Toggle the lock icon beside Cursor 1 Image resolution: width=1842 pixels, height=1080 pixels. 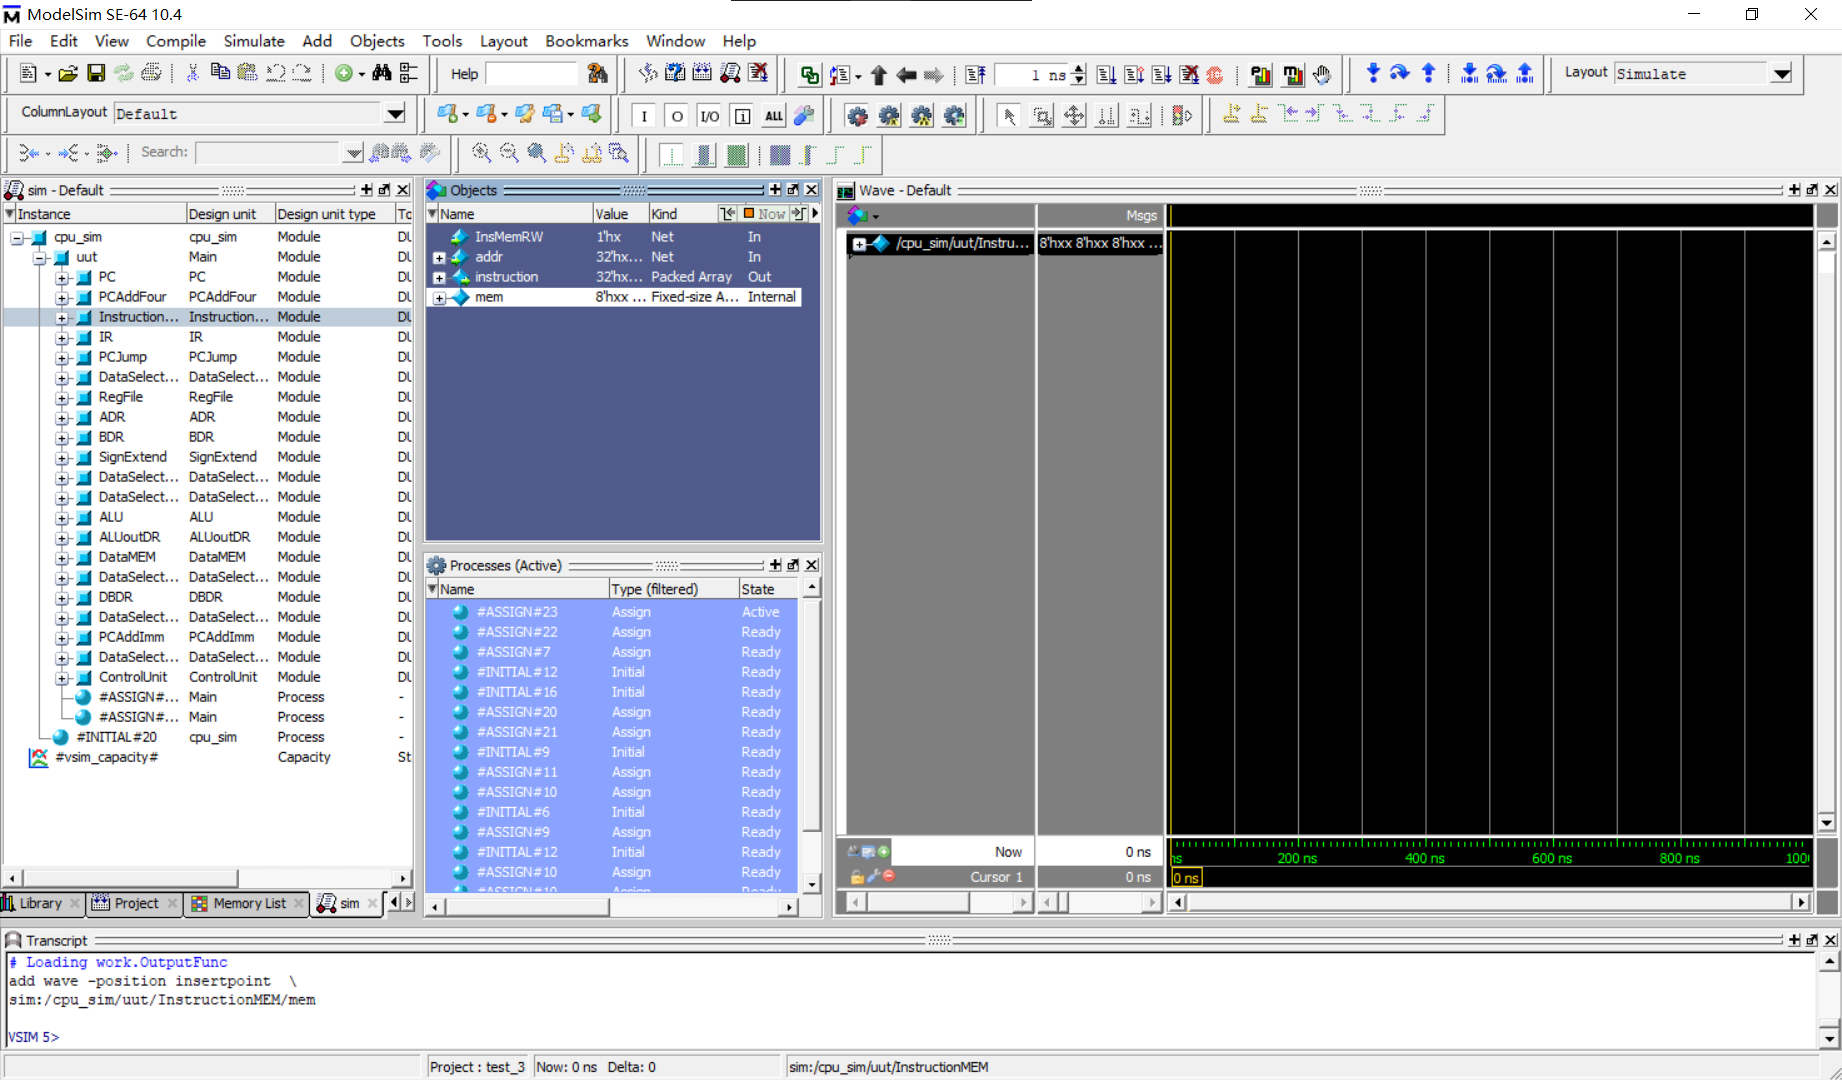tap(857, 876)
